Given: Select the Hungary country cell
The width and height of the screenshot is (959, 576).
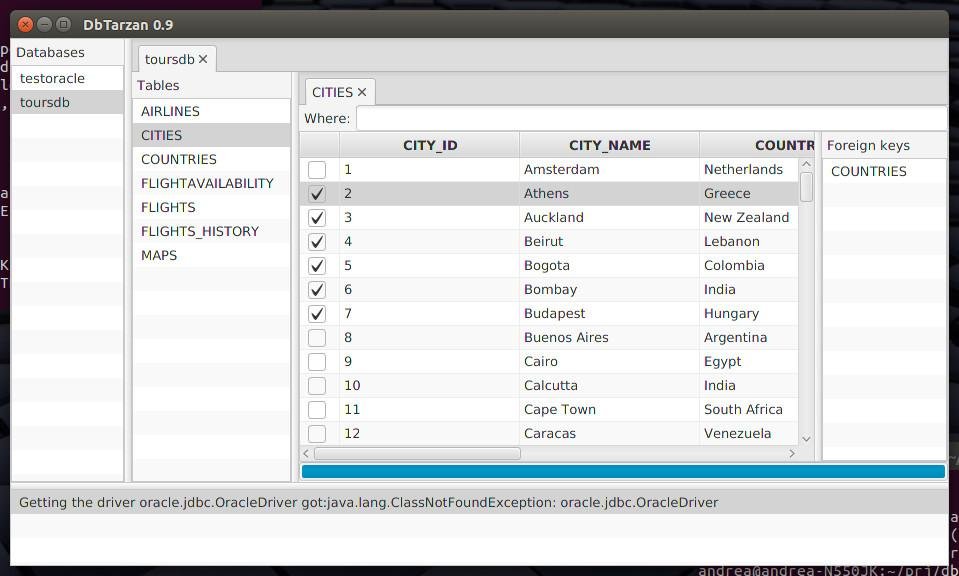Looking at the screenshot, I should pos(749,314).
